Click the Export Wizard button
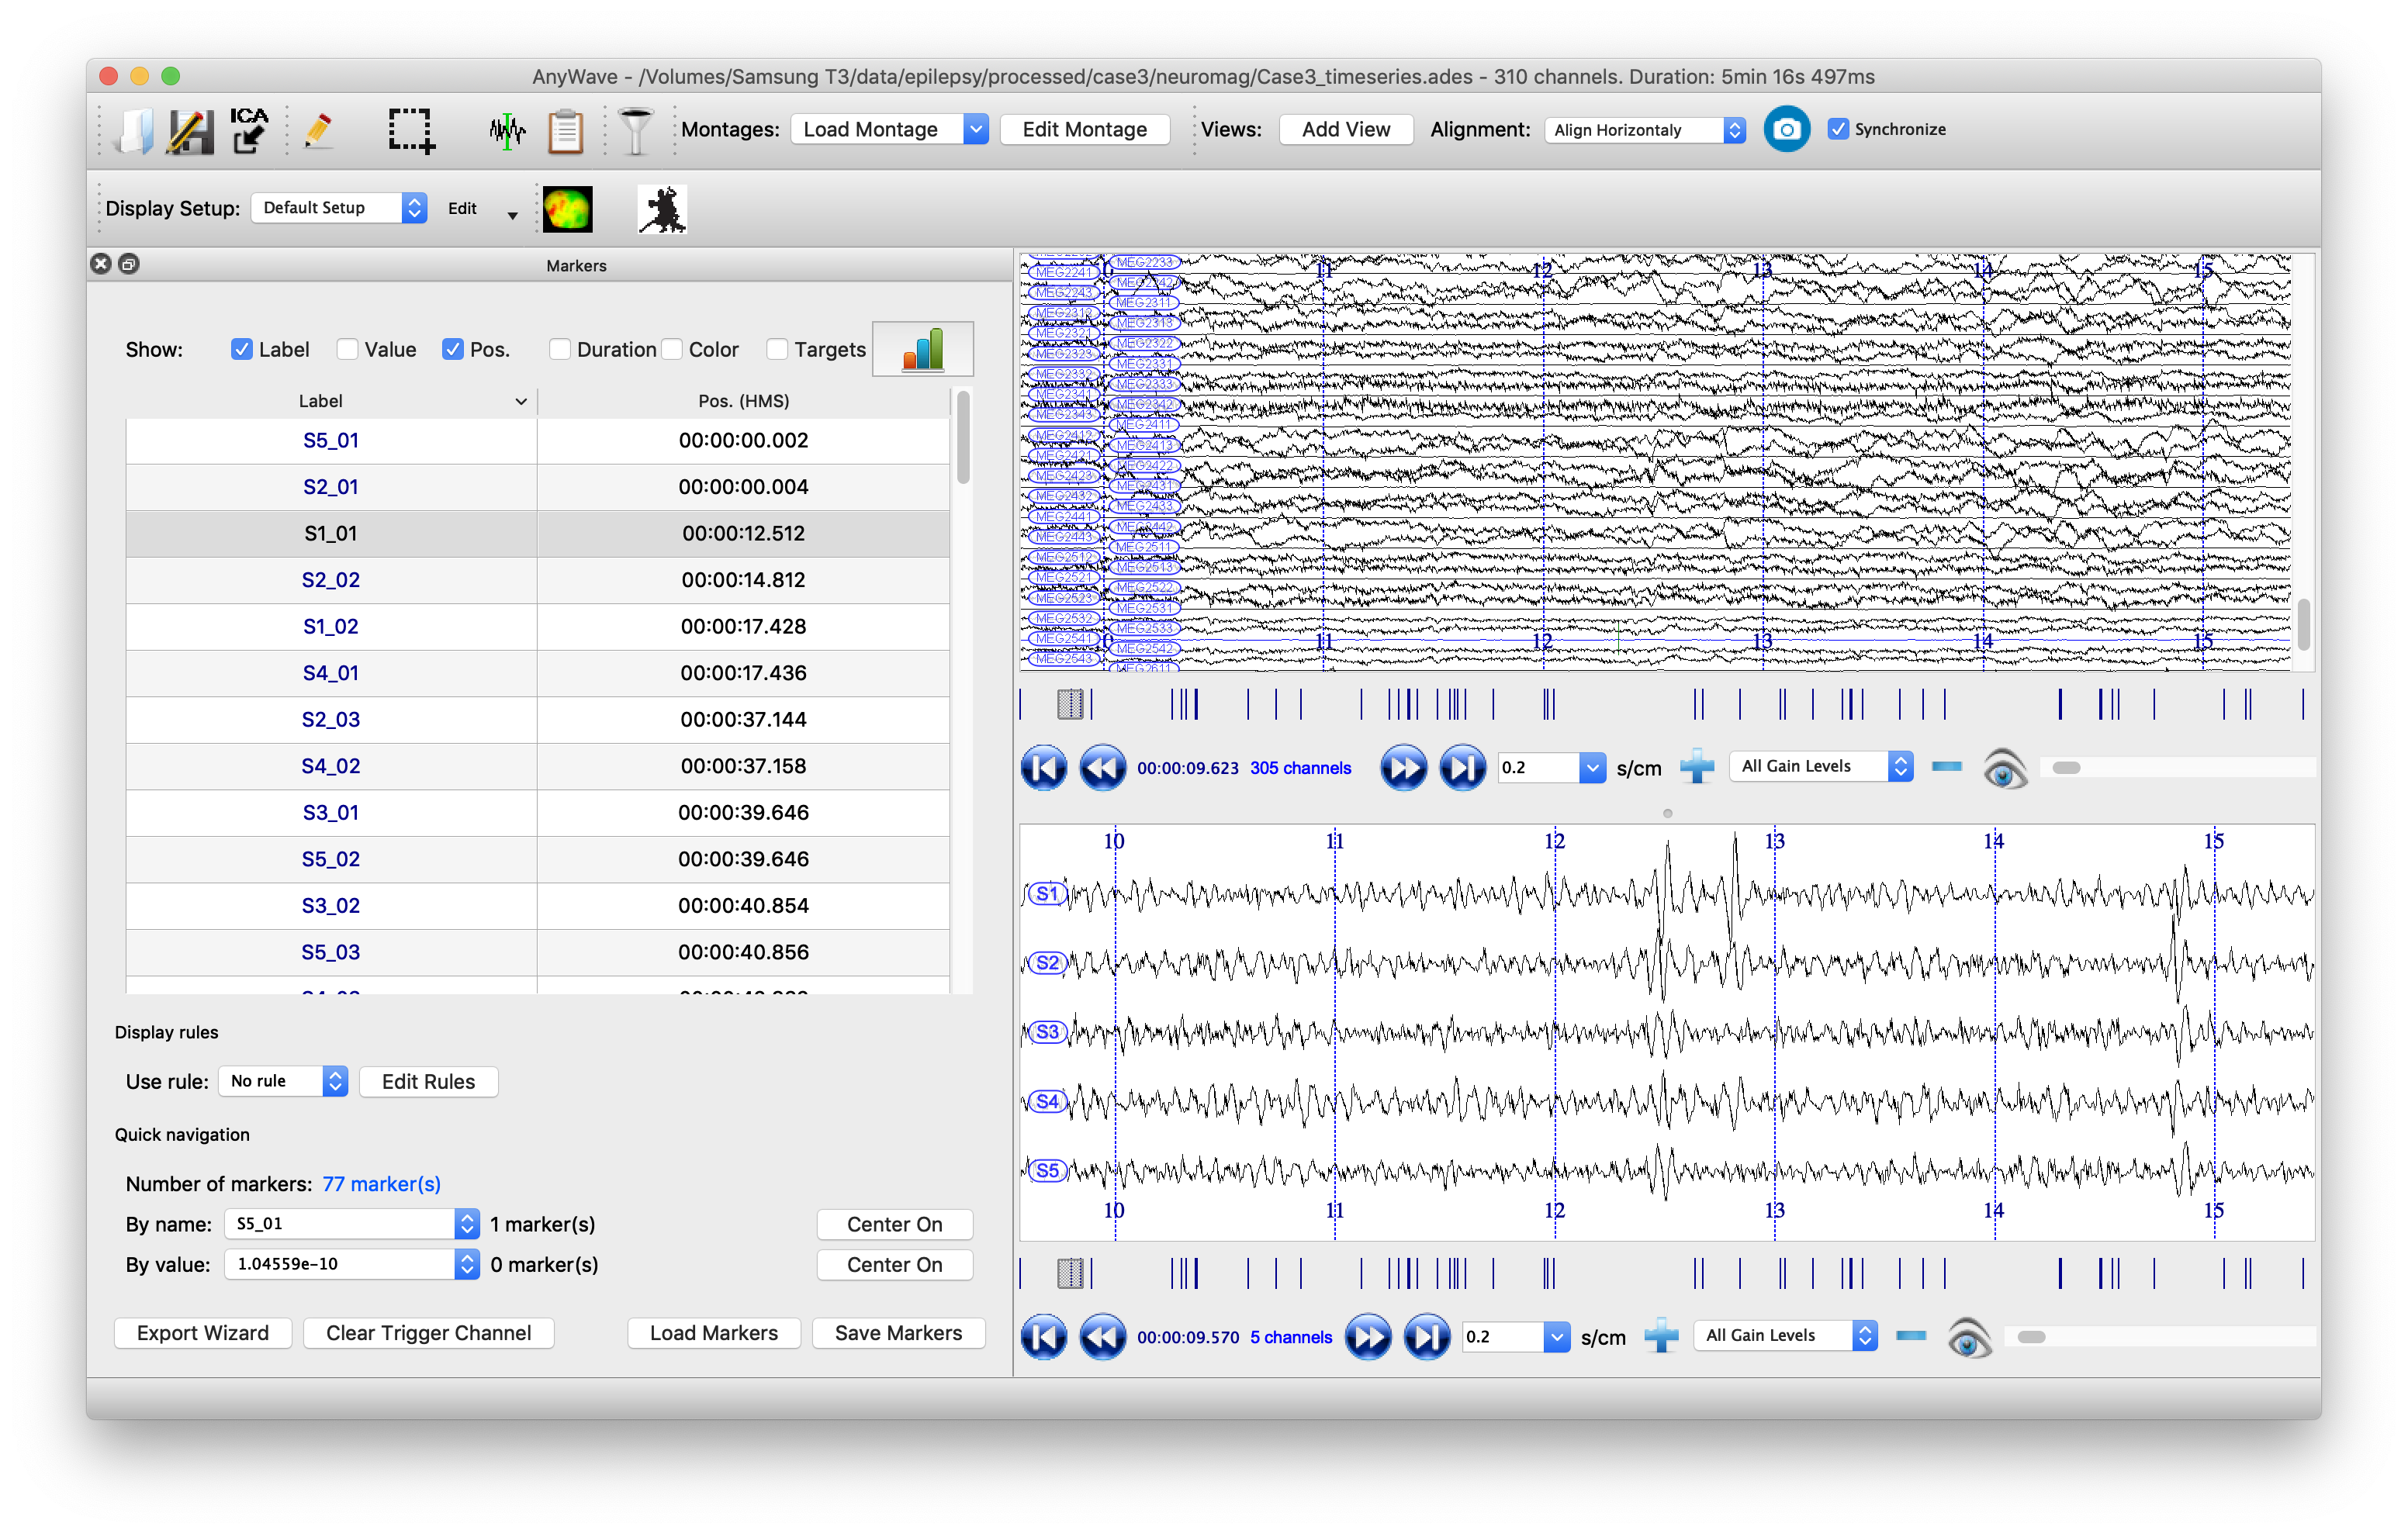This screenshot has width=2408, height=1534. pyautogui.click(x=203, y=1333)
